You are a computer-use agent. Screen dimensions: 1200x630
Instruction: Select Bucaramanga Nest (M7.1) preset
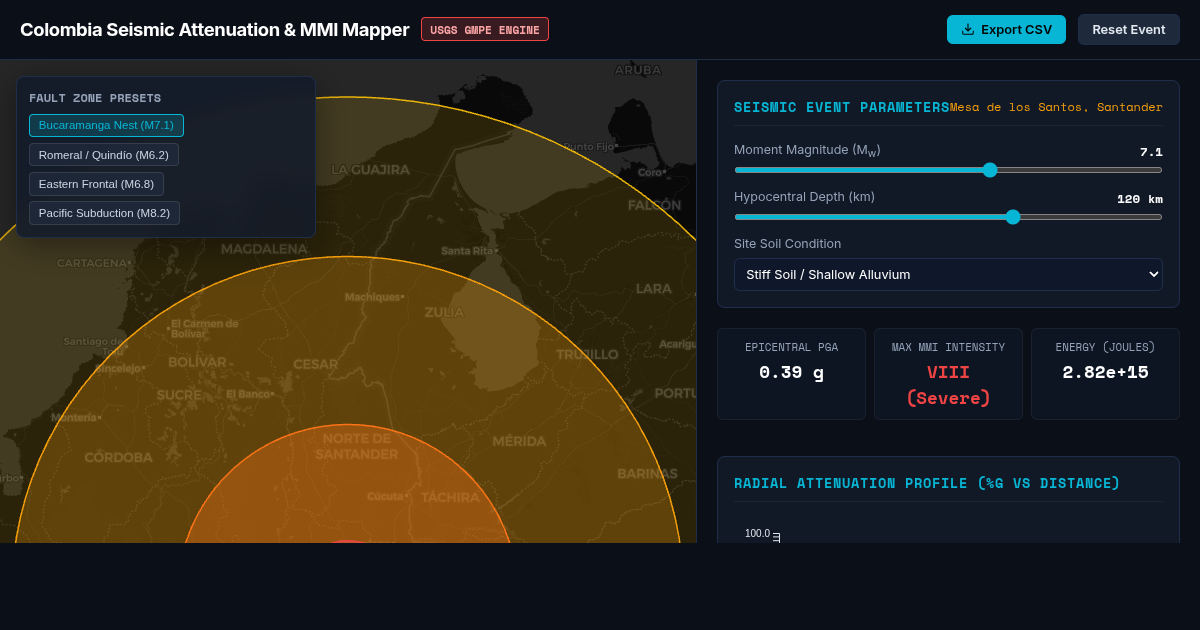pos(106,125)
